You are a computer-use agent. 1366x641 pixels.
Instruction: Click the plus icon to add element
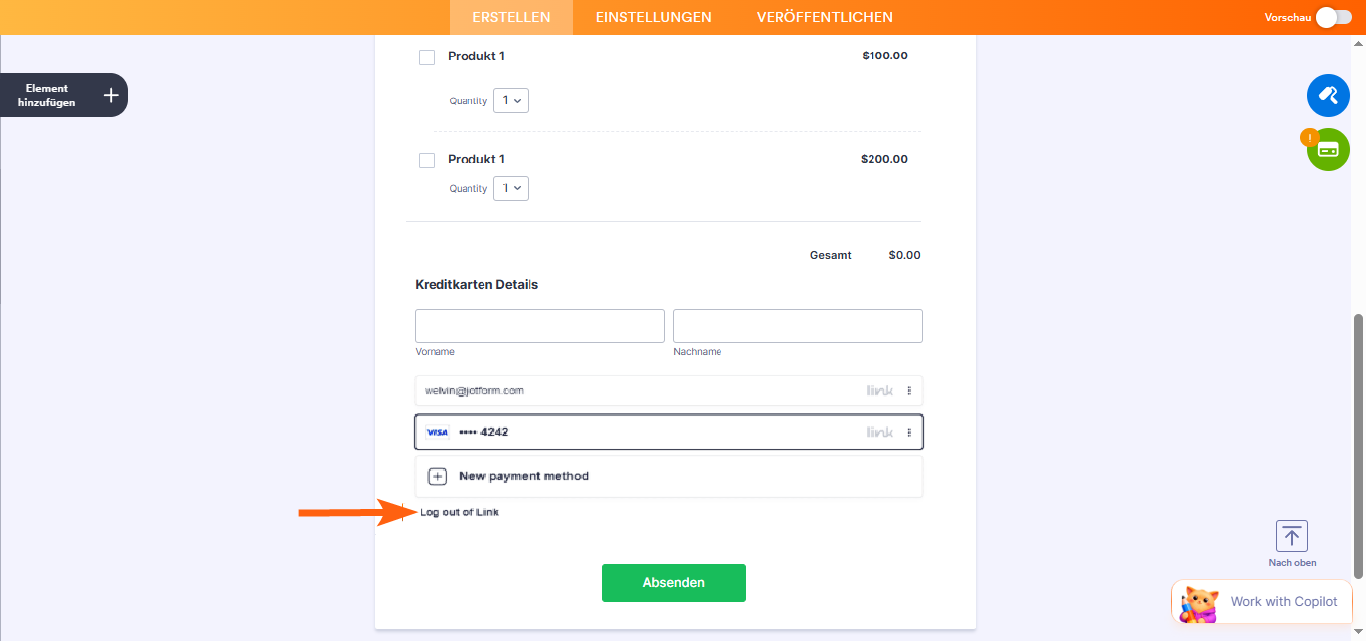tap(111, 95)
